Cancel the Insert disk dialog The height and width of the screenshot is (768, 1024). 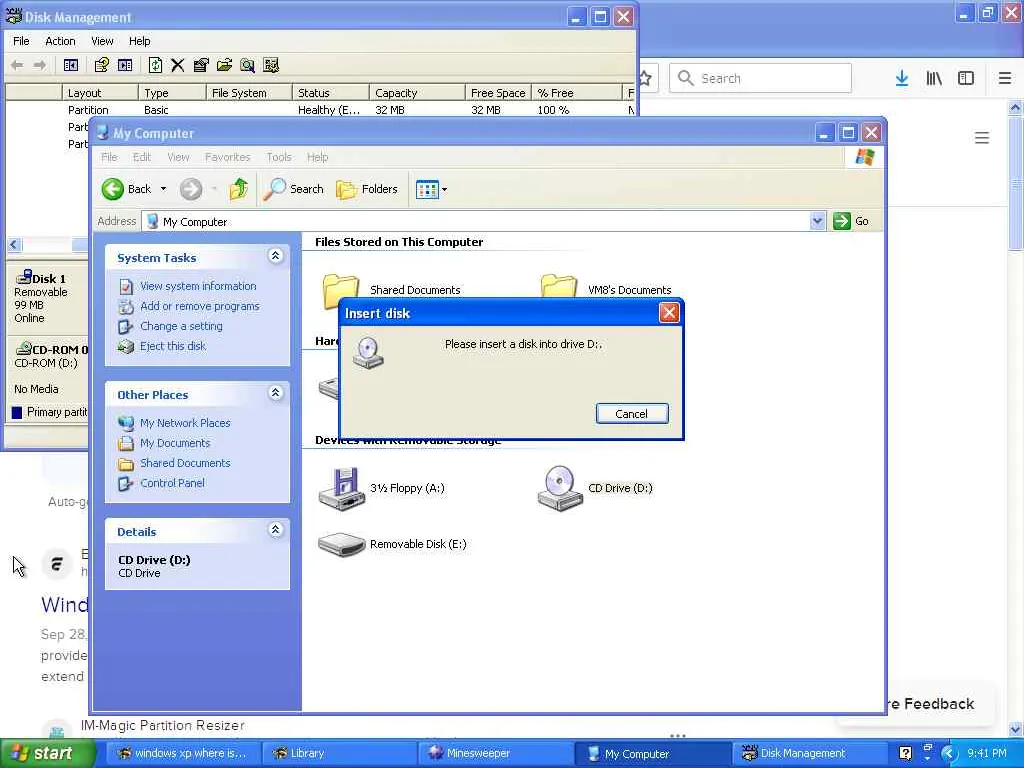pyautogui.click(x=632, y=413)
